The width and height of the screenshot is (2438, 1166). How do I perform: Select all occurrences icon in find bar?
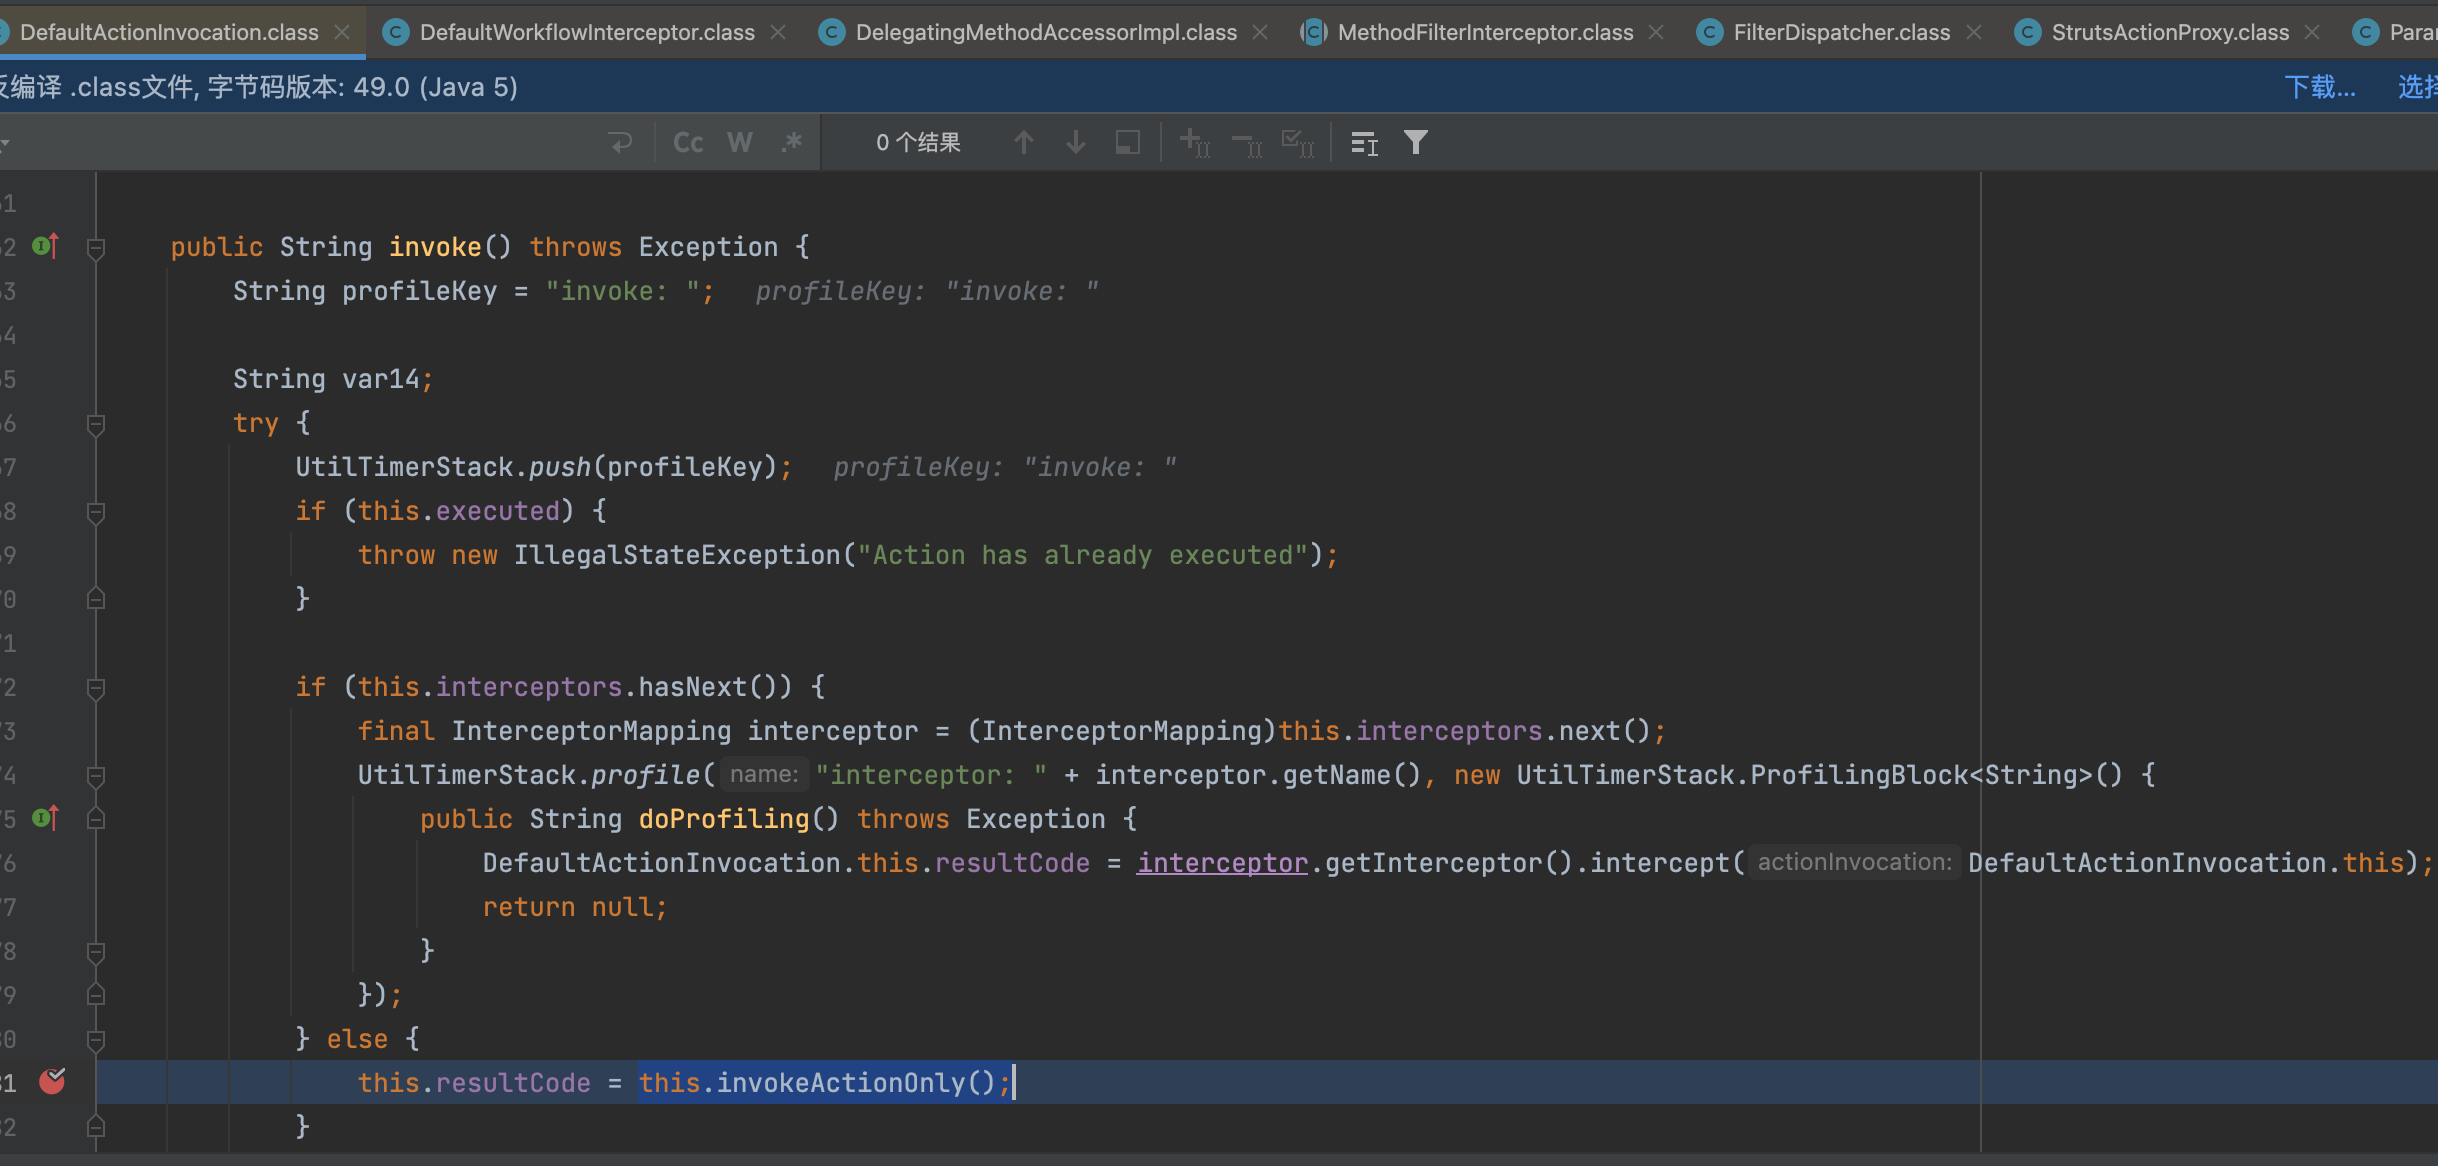(1298, 143)
